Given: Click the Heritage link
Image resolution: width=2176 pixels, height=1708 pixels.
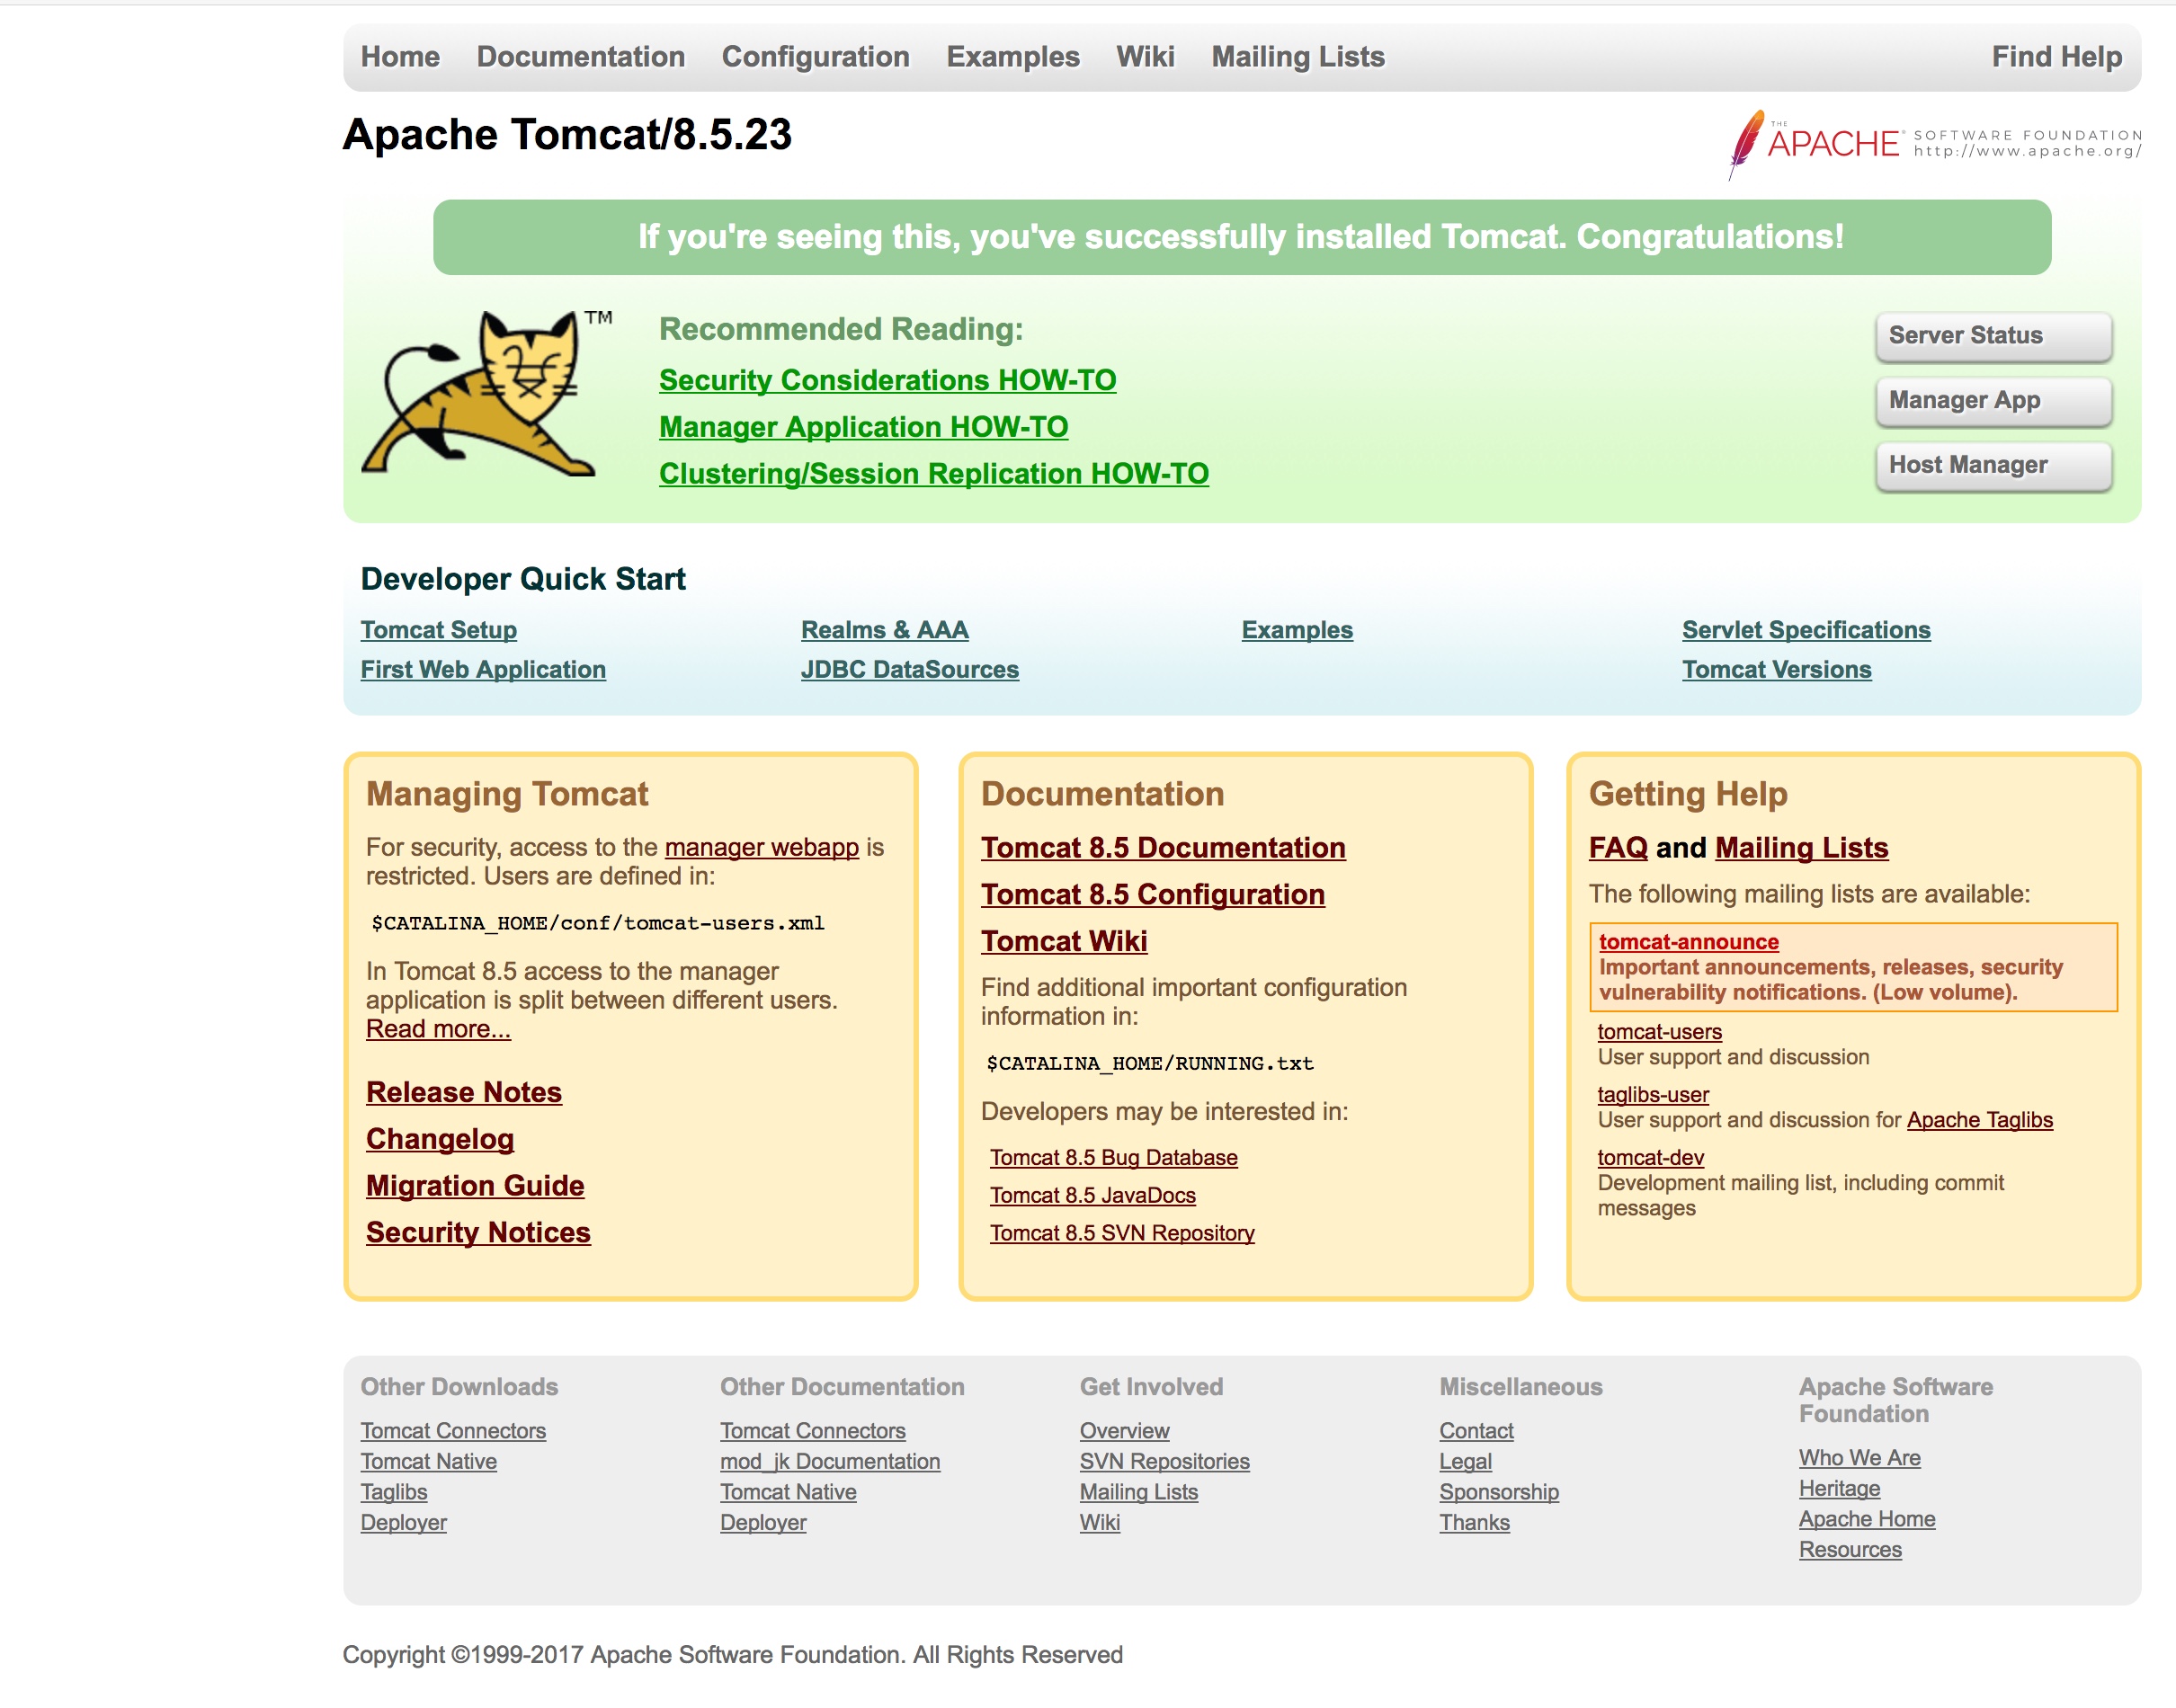Looking at the screenshot, I should pyautogui.click(x=1840, y=1489).
